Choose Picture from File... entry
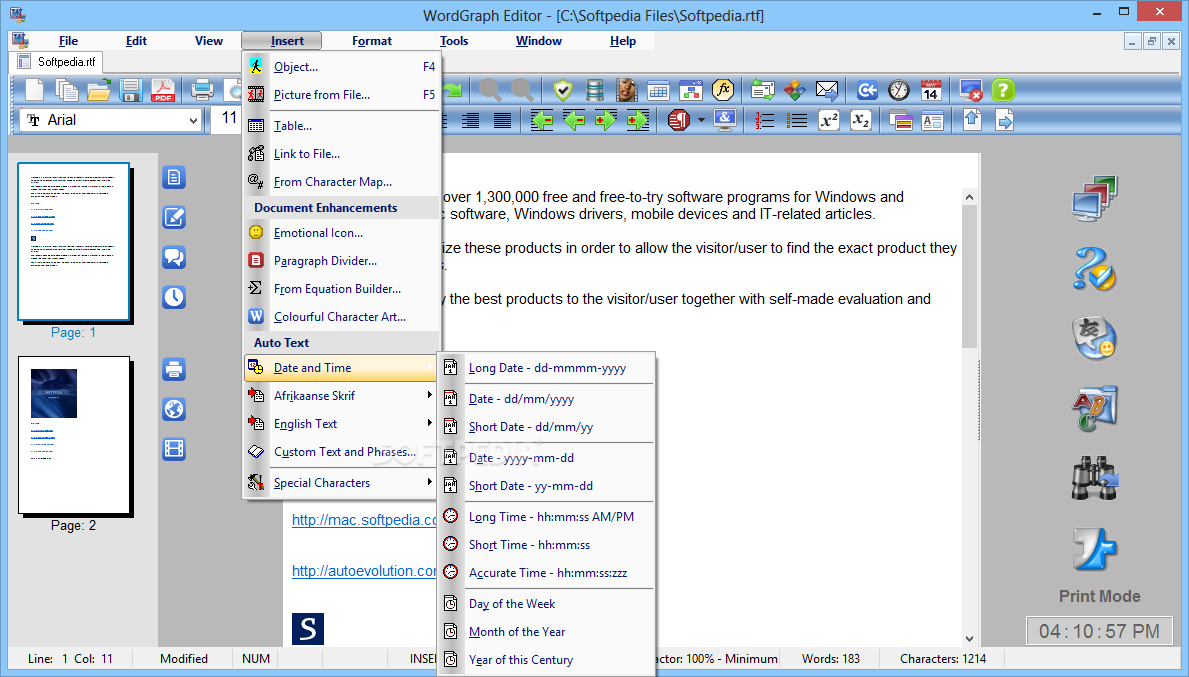Screen dimensions: 1189x677 point(340,95)
